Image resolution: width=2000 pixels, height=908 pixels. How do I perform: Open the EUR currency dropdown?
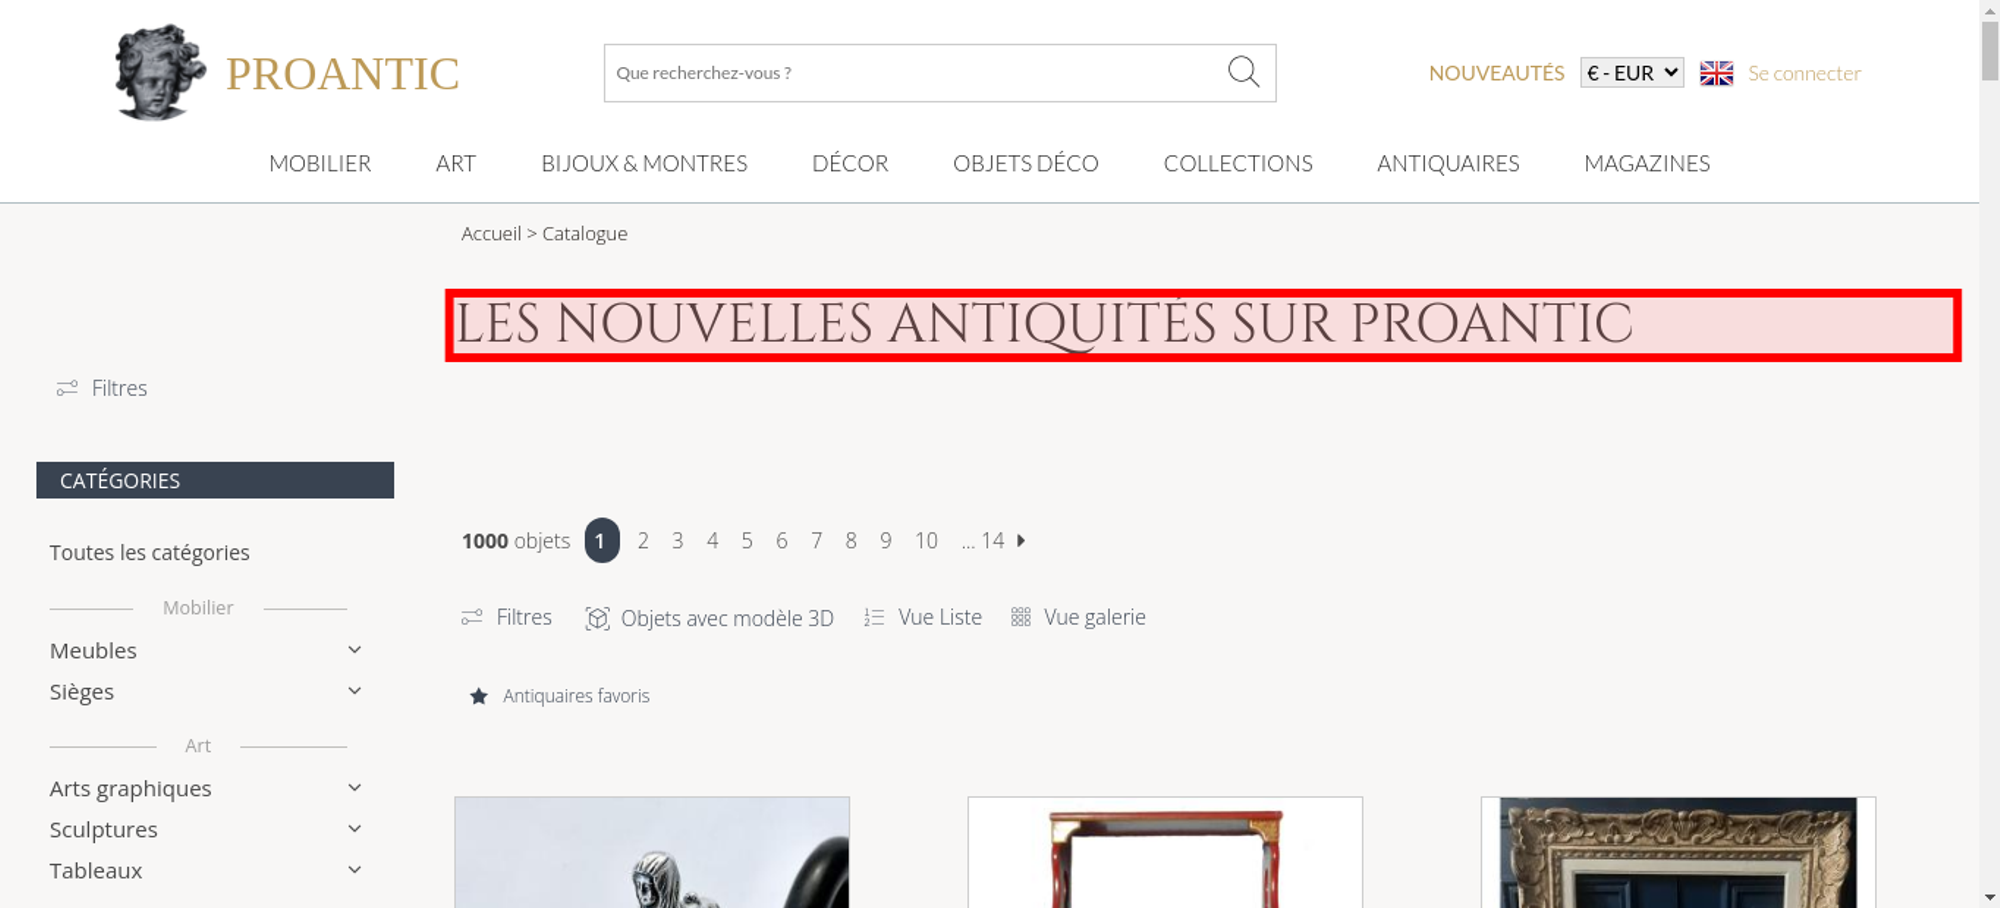coord(1632,73)
